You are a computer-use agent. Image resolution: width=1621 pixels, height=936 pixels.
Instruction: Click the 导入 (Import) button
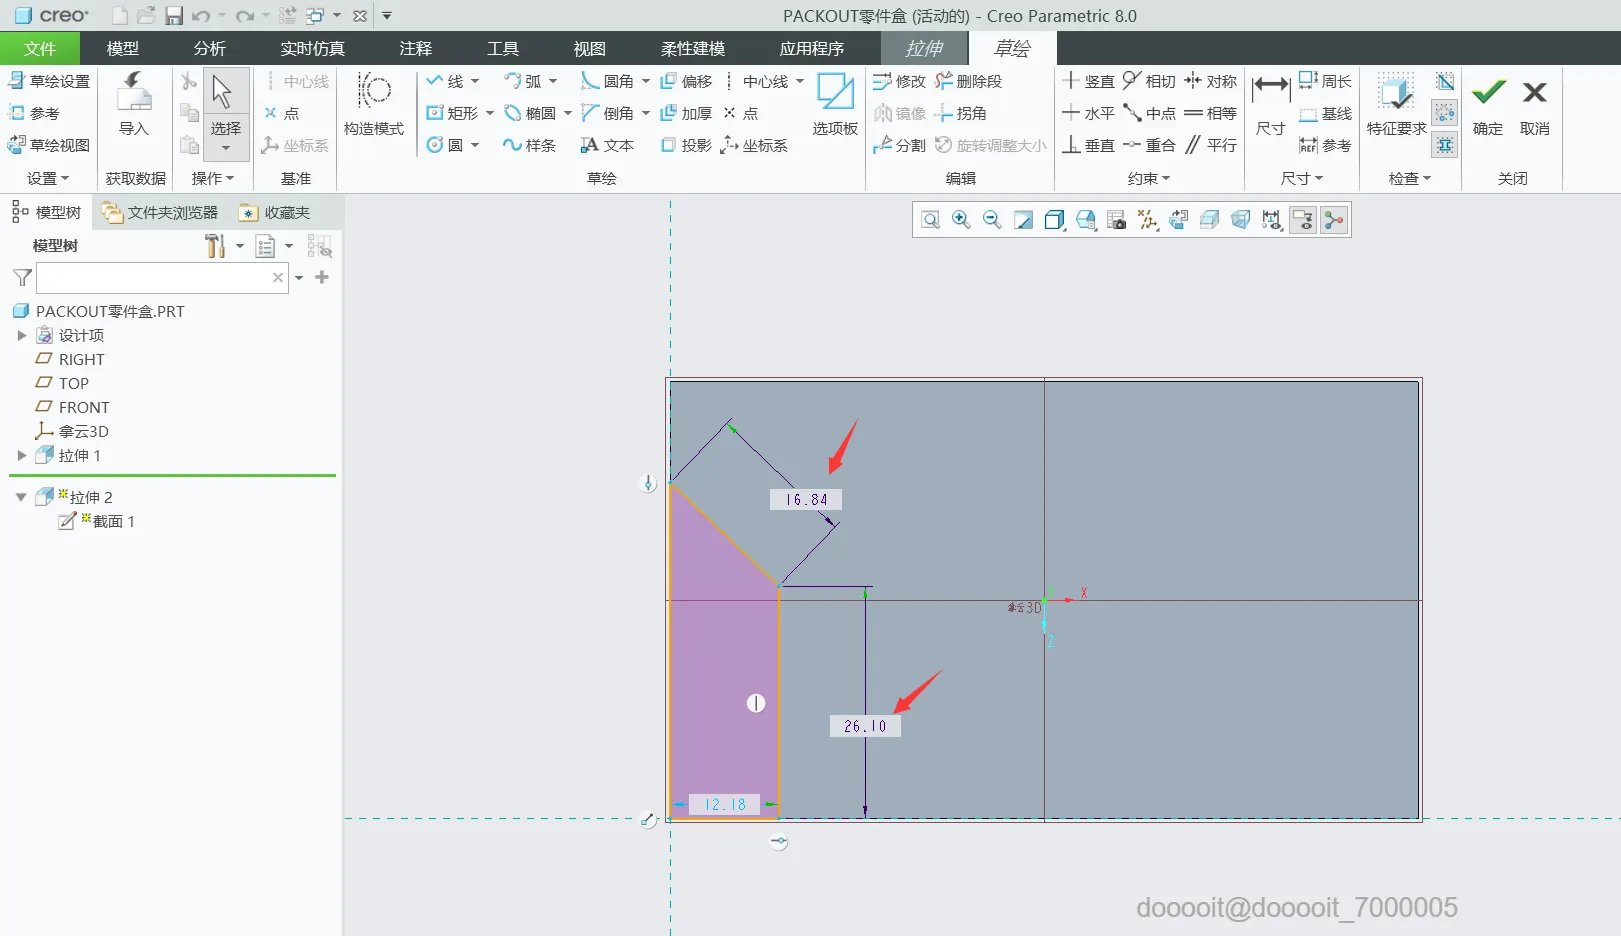[134, 105]
